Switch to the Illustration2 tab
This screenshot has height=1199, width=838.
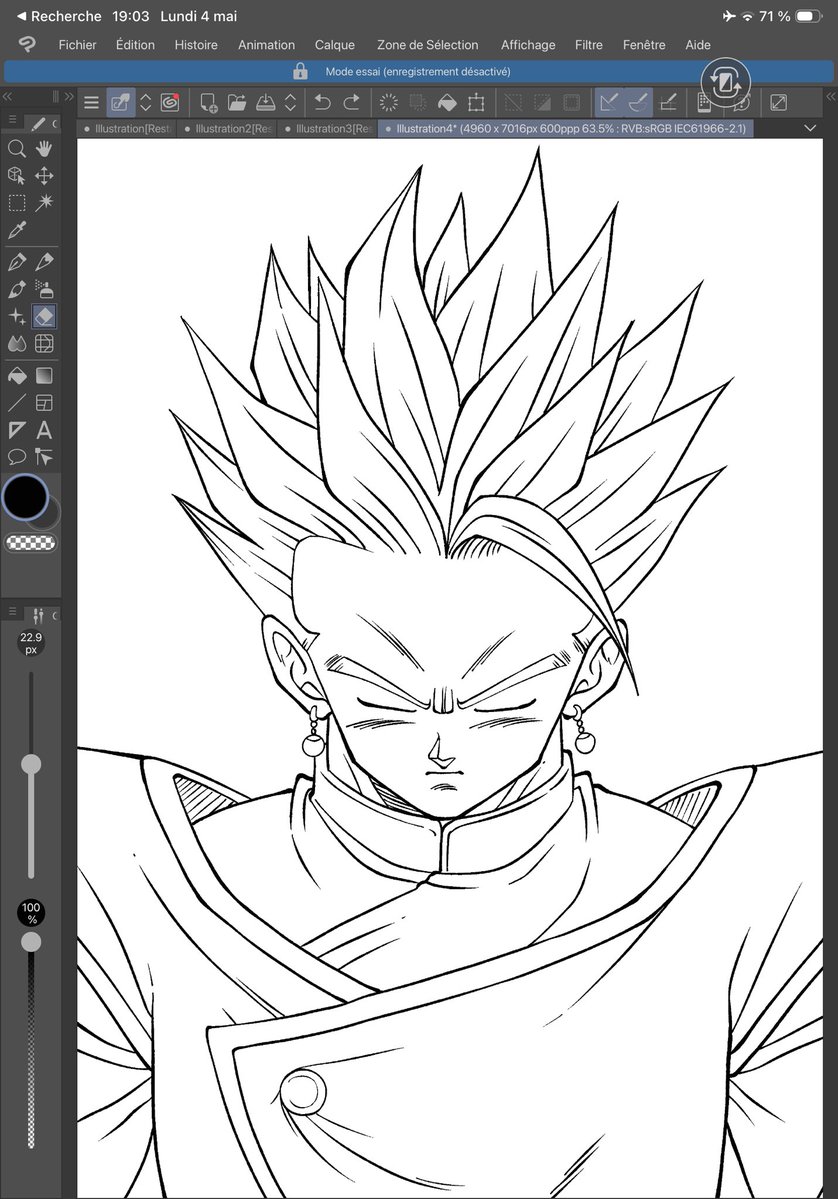coord(228,128)
